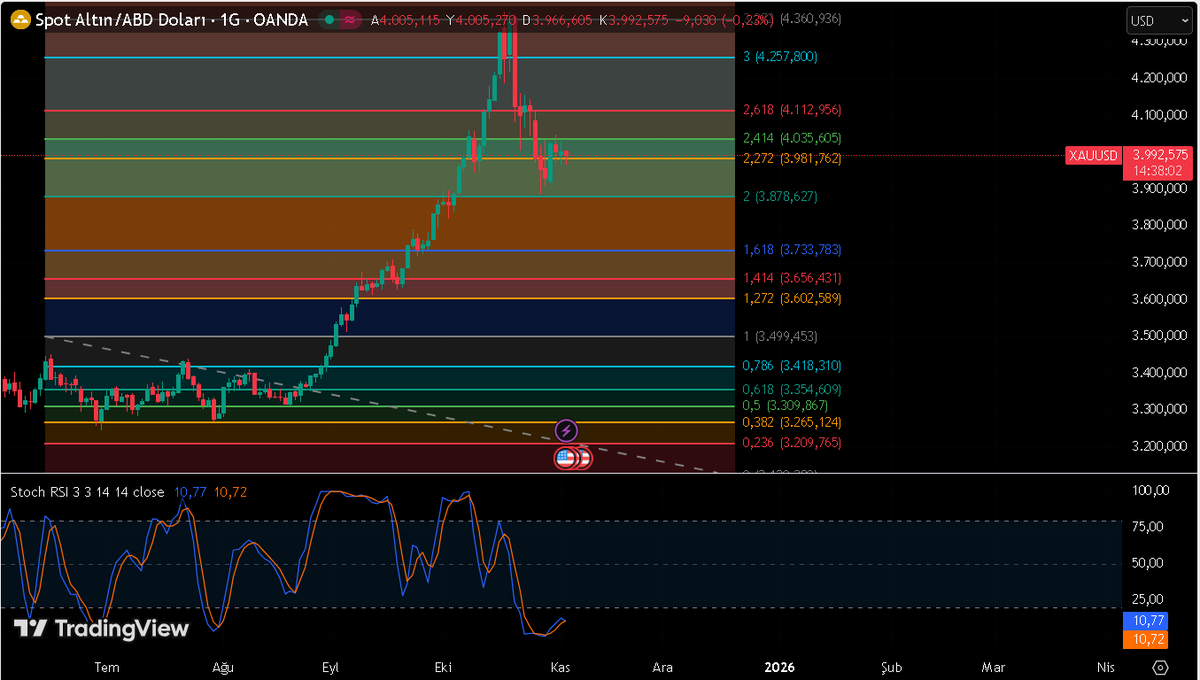This screenshot has width=1200, height=680.
Task: Click the Tem label on time axis
Action: click(x=107, y=666)
